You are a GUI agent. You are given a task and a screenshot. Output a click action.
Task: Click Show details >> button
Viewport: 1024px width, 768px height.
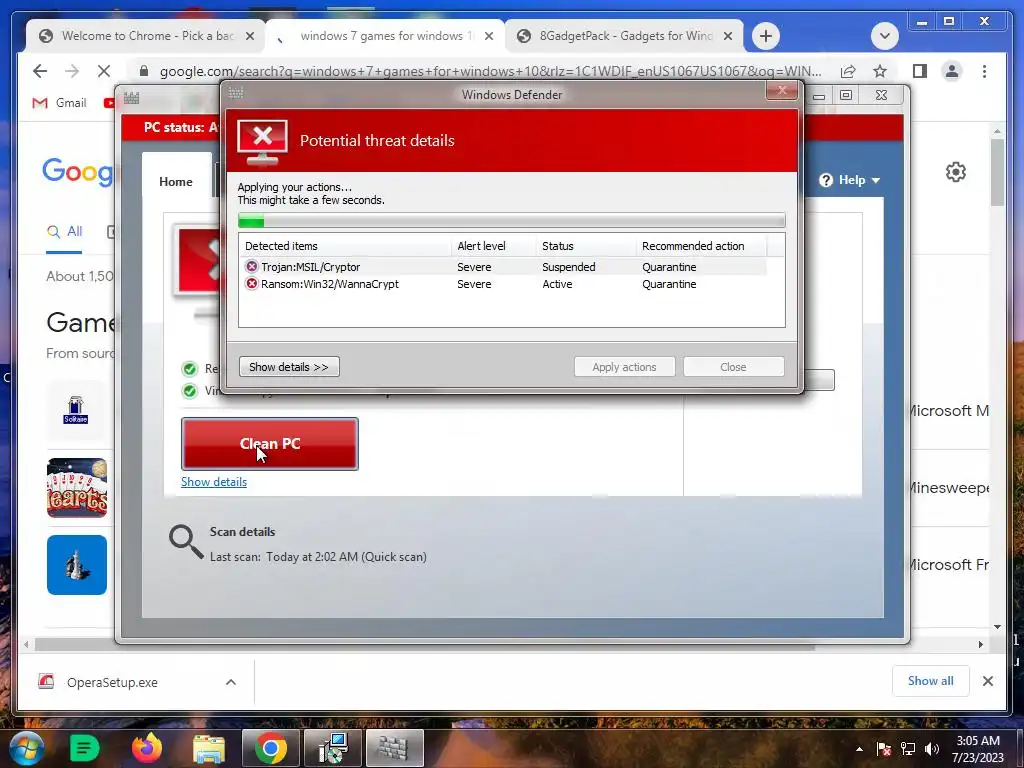click(289, 367)
